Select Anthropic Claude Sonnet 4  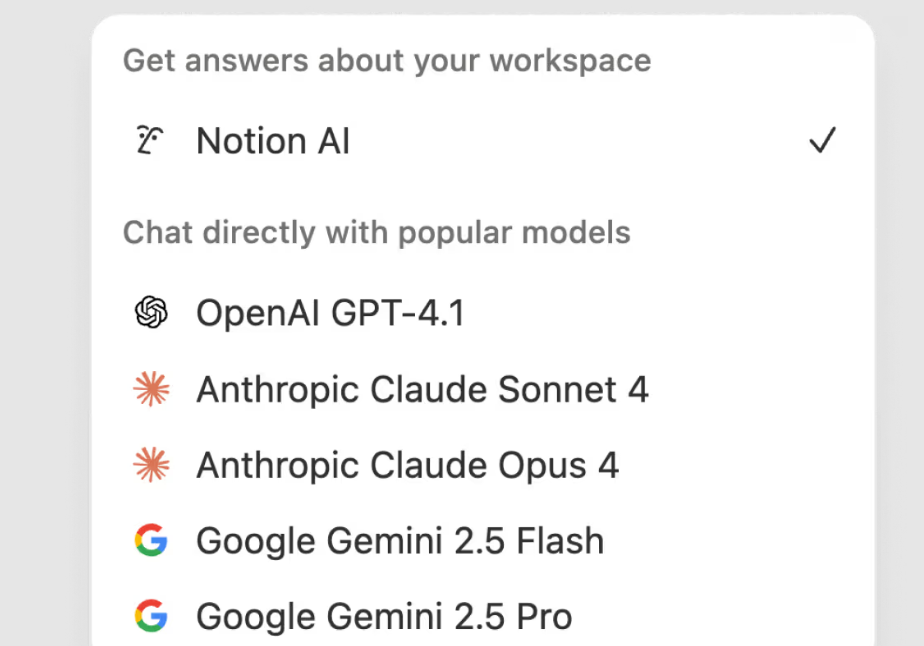[x=423, y=389]
